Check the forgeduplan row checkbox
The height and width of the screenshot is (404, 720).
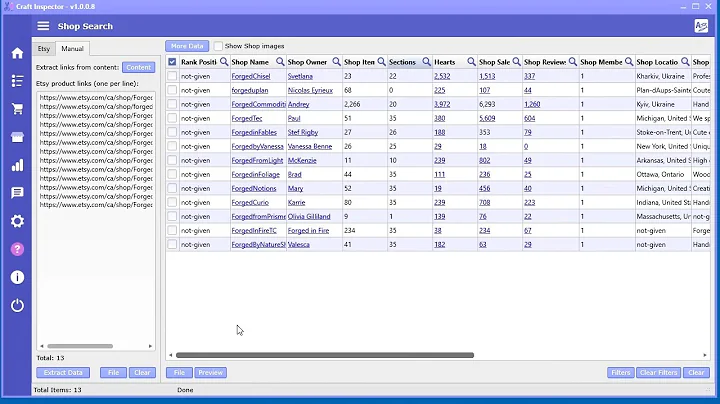pos(172,90)
